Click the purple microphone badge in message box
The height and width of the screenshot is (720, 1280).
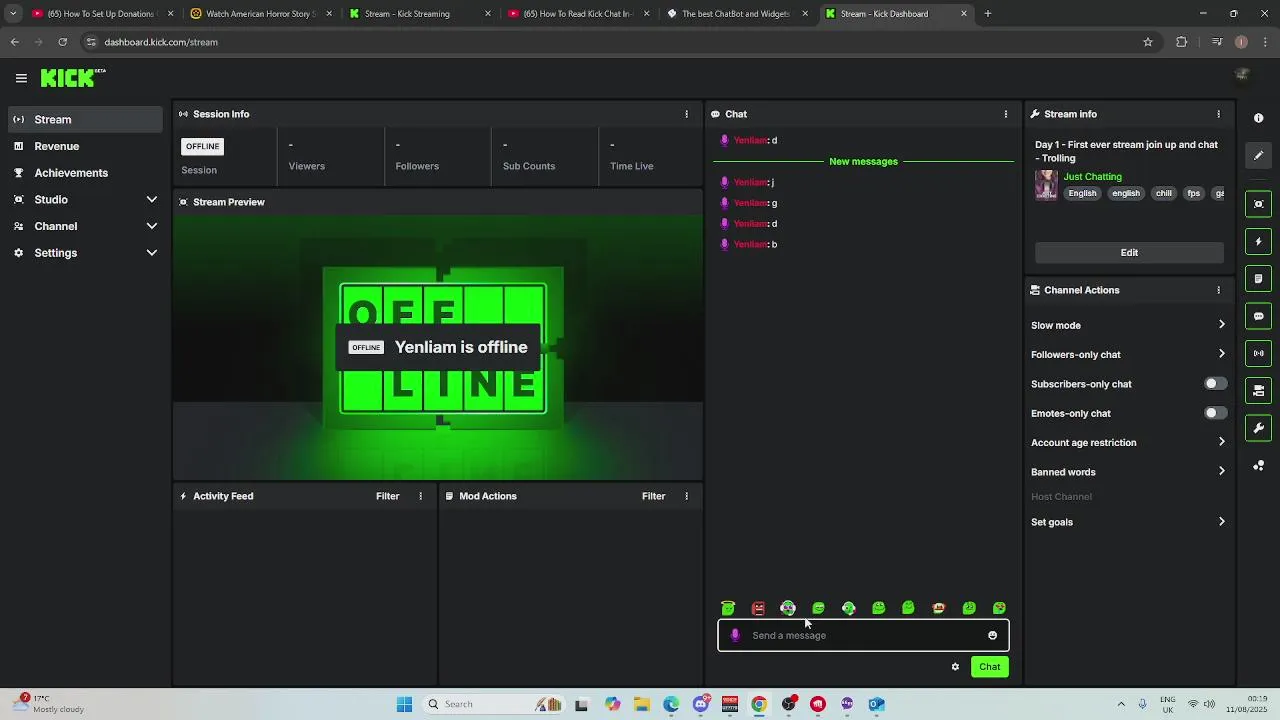tap(735, 635)
